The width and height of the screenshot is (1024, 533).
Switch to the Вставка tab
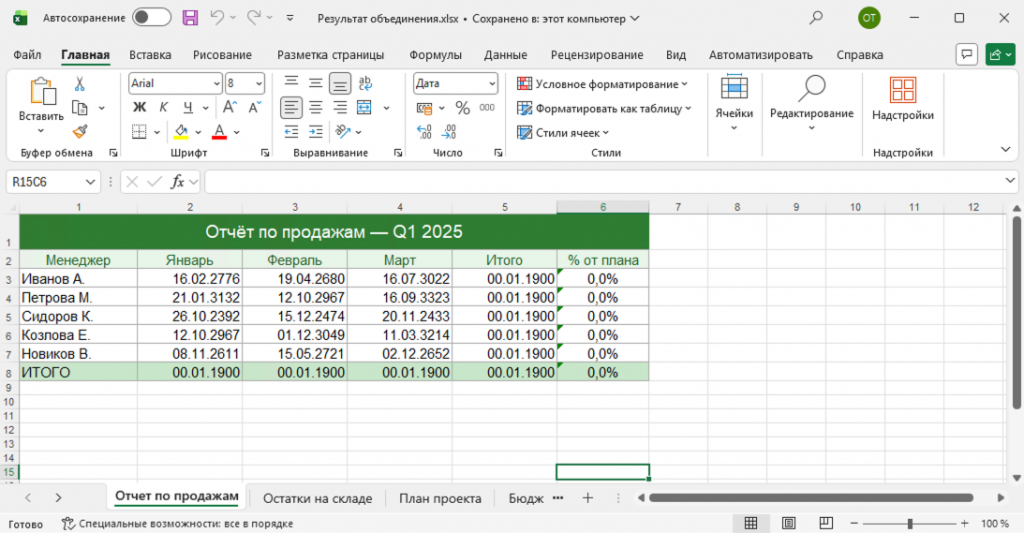[x=150, y=55]
